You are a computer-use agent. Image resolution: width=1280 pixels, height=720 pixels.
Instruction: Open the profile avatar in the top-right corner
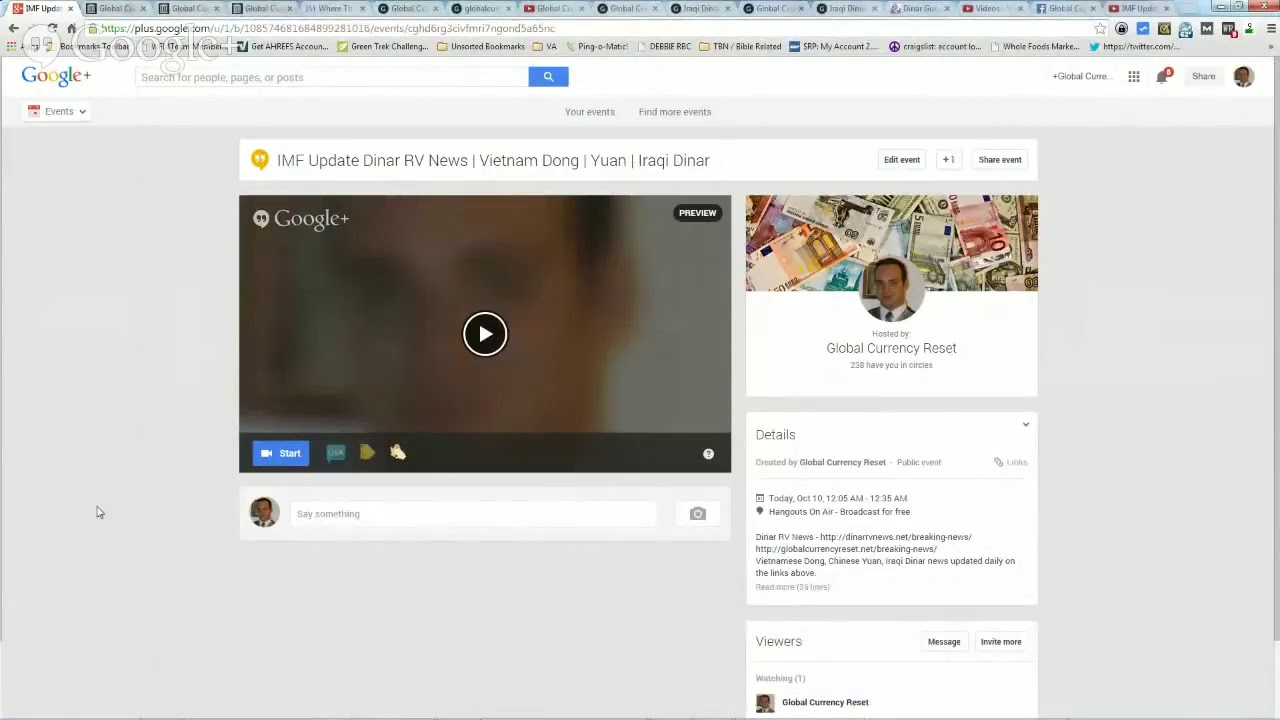tap(1244, 77)
